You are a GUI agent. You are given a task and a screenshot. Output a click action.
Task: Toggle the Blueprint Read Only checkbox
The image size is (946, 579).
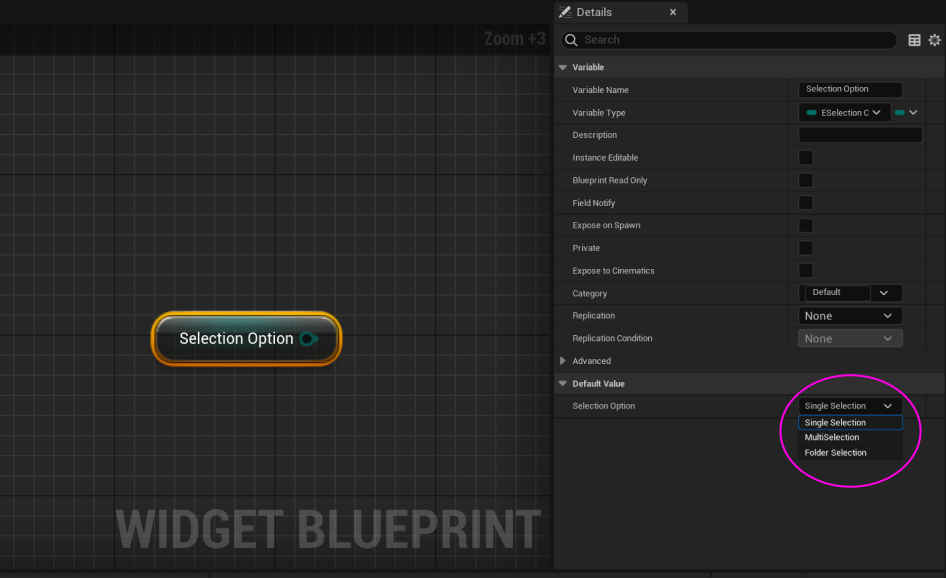tap(805, 180)
